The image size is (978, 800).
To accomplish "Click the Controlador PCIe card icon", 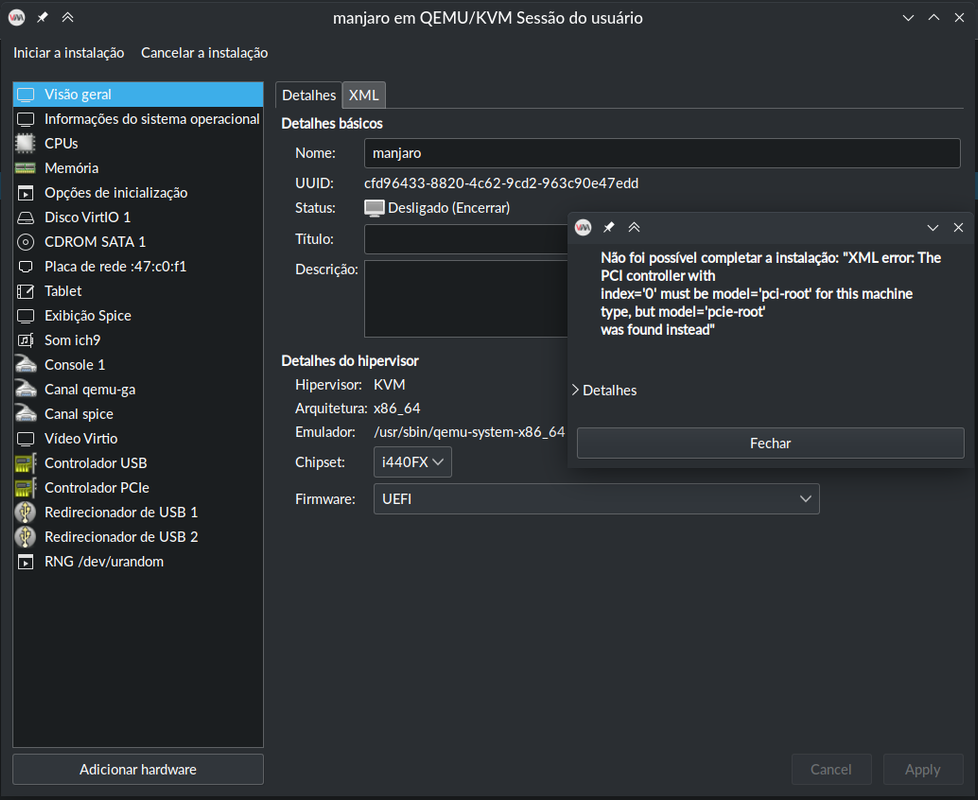I will 26,488.
